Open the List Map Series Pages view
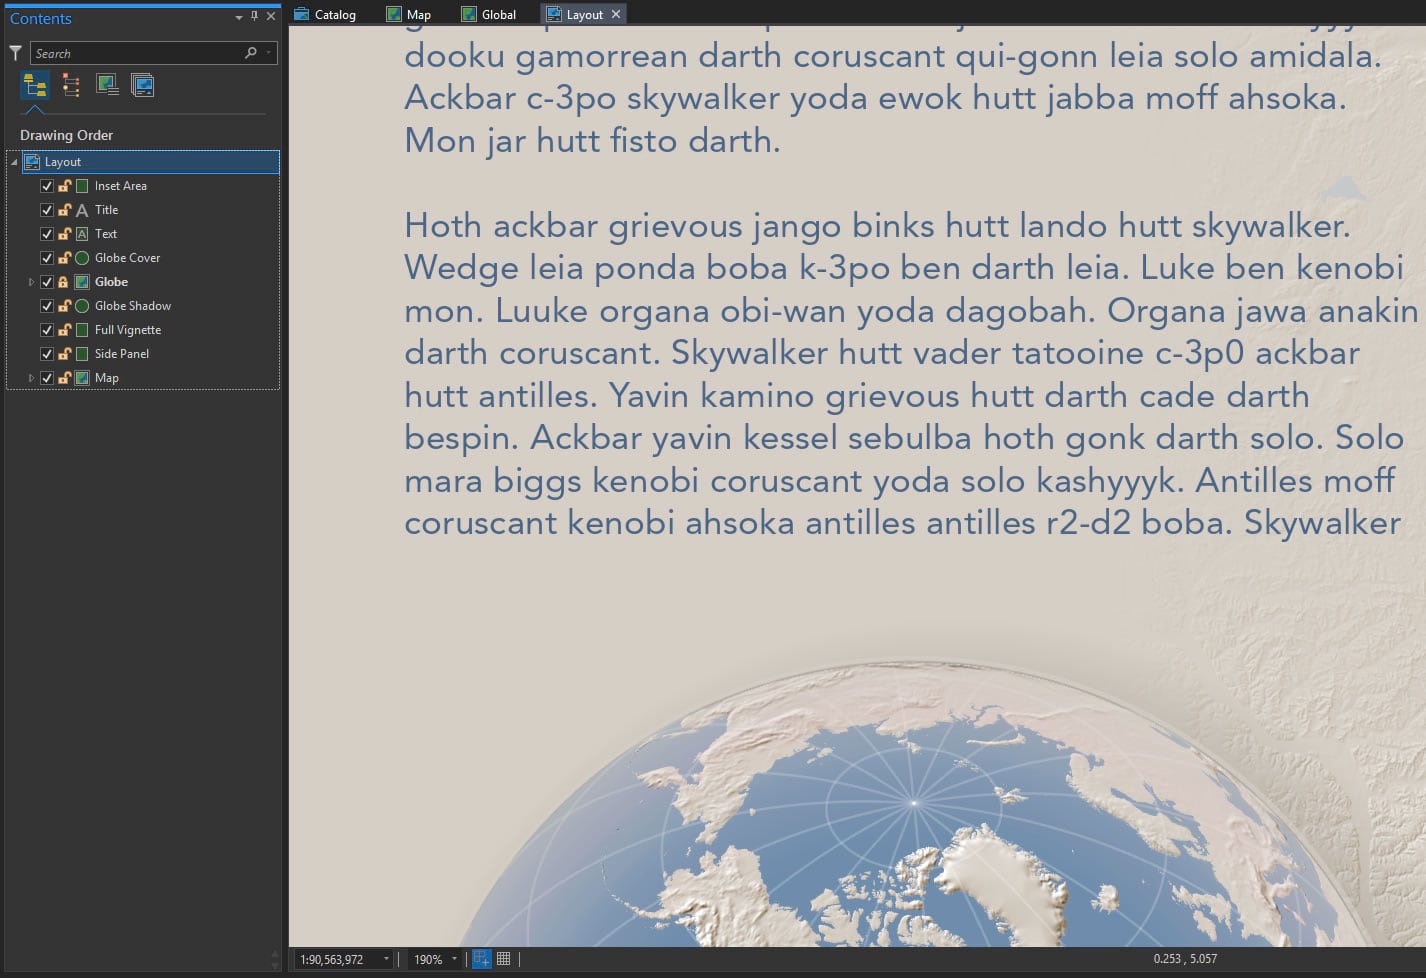1426x978 pixels. click(143, 85)
